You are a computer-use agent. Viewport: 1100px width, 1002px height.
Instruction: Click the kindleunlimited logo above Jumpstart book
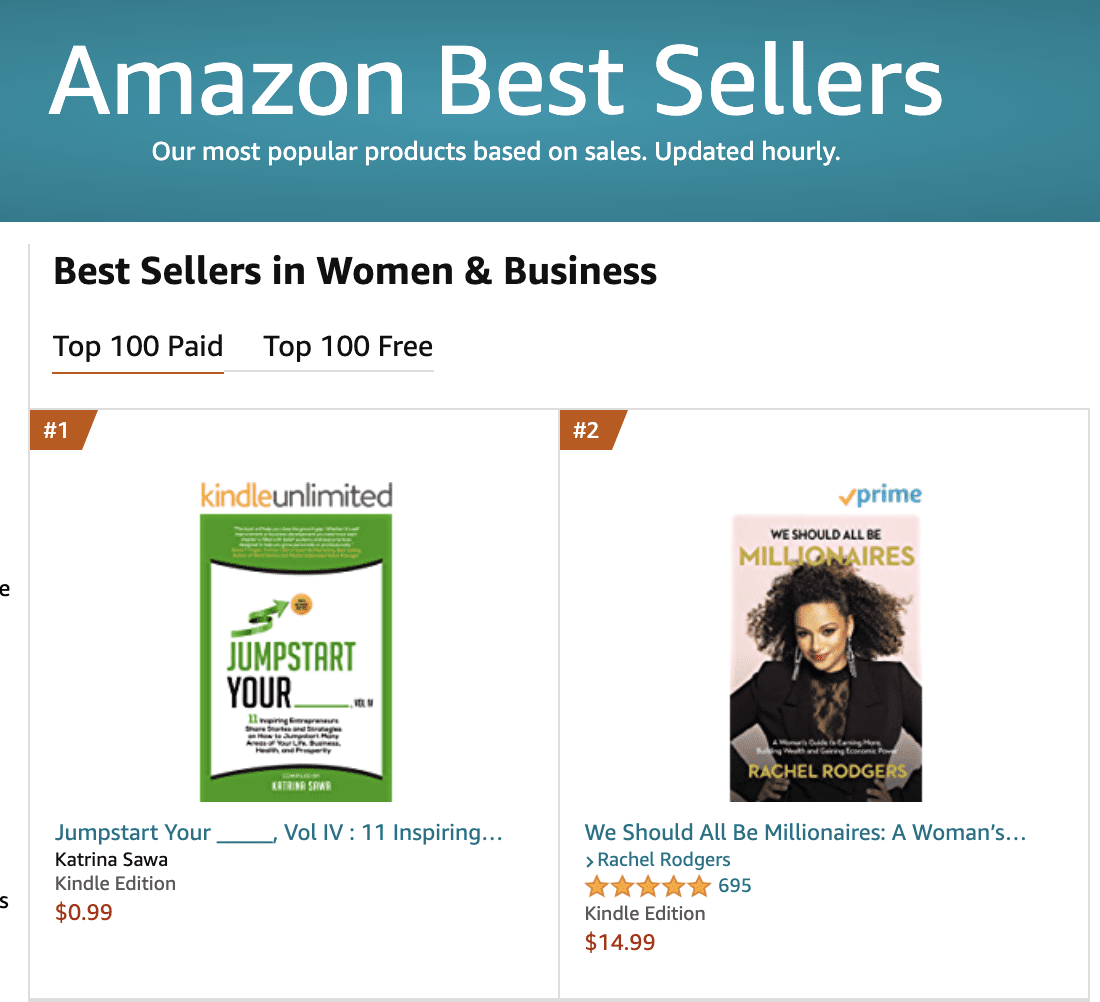click(296, 494)
